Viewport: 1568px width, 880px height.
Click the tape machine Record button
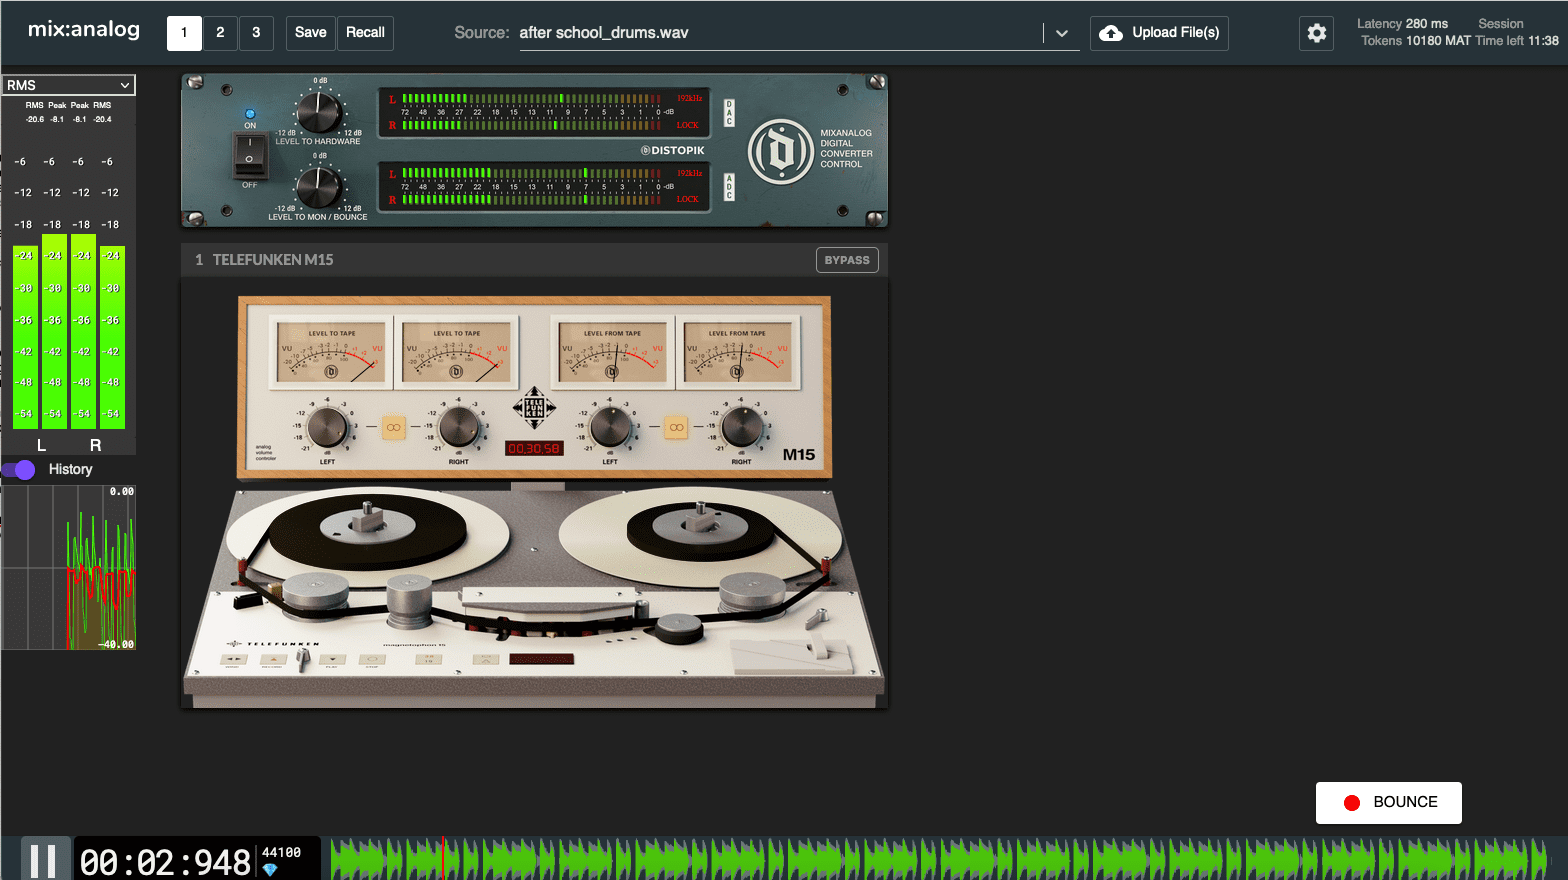coord(273,659)
